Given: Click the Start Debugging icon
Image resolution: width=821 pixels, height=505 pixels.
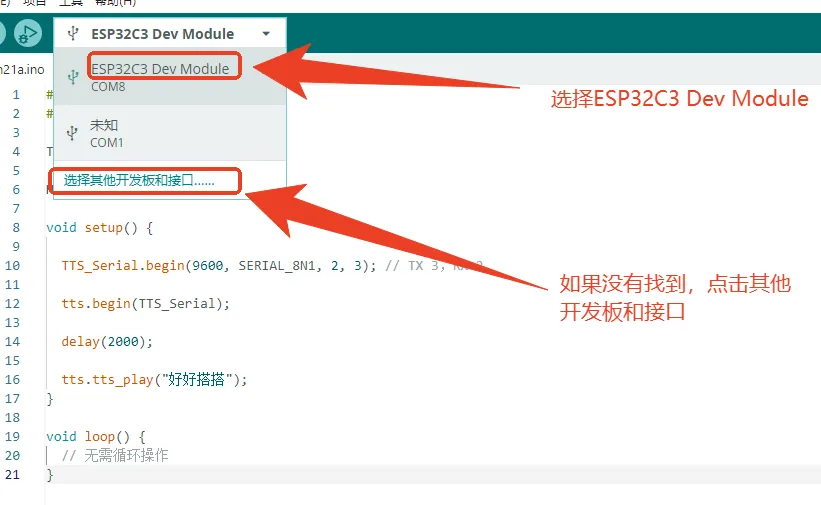Looking at the screenshot, I should (x=27, y=33).
